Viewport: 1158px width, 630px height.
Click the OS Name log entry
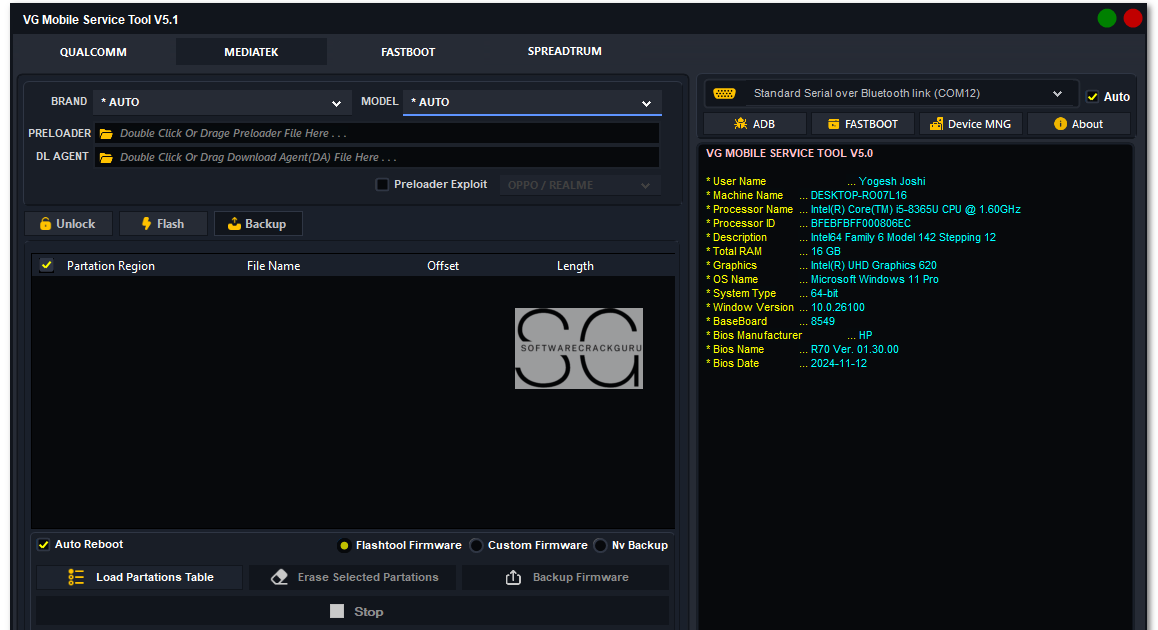click(822, 279)
